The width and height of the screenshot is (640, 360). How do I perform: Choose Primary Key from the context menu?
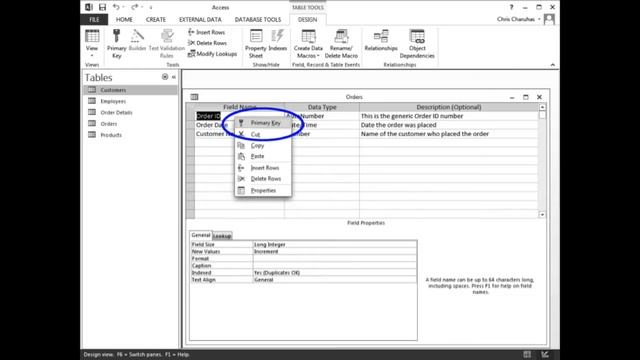coord(263,123)
